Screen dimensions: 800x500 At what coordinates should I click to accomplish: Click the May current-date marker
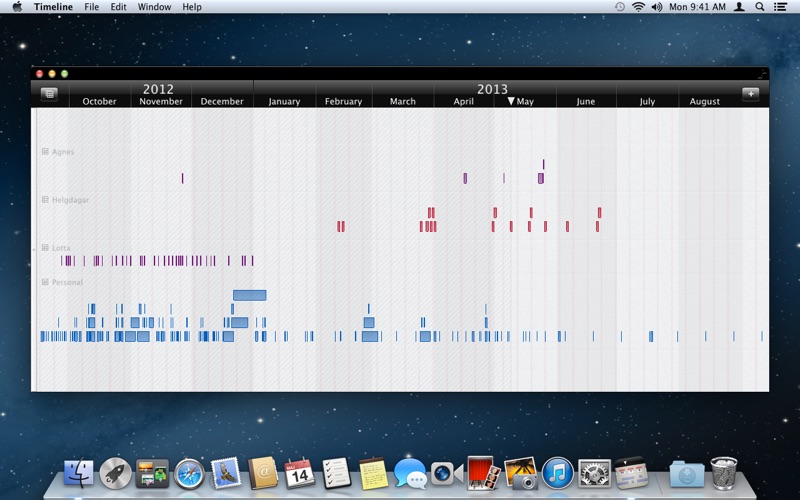[511, 101]
